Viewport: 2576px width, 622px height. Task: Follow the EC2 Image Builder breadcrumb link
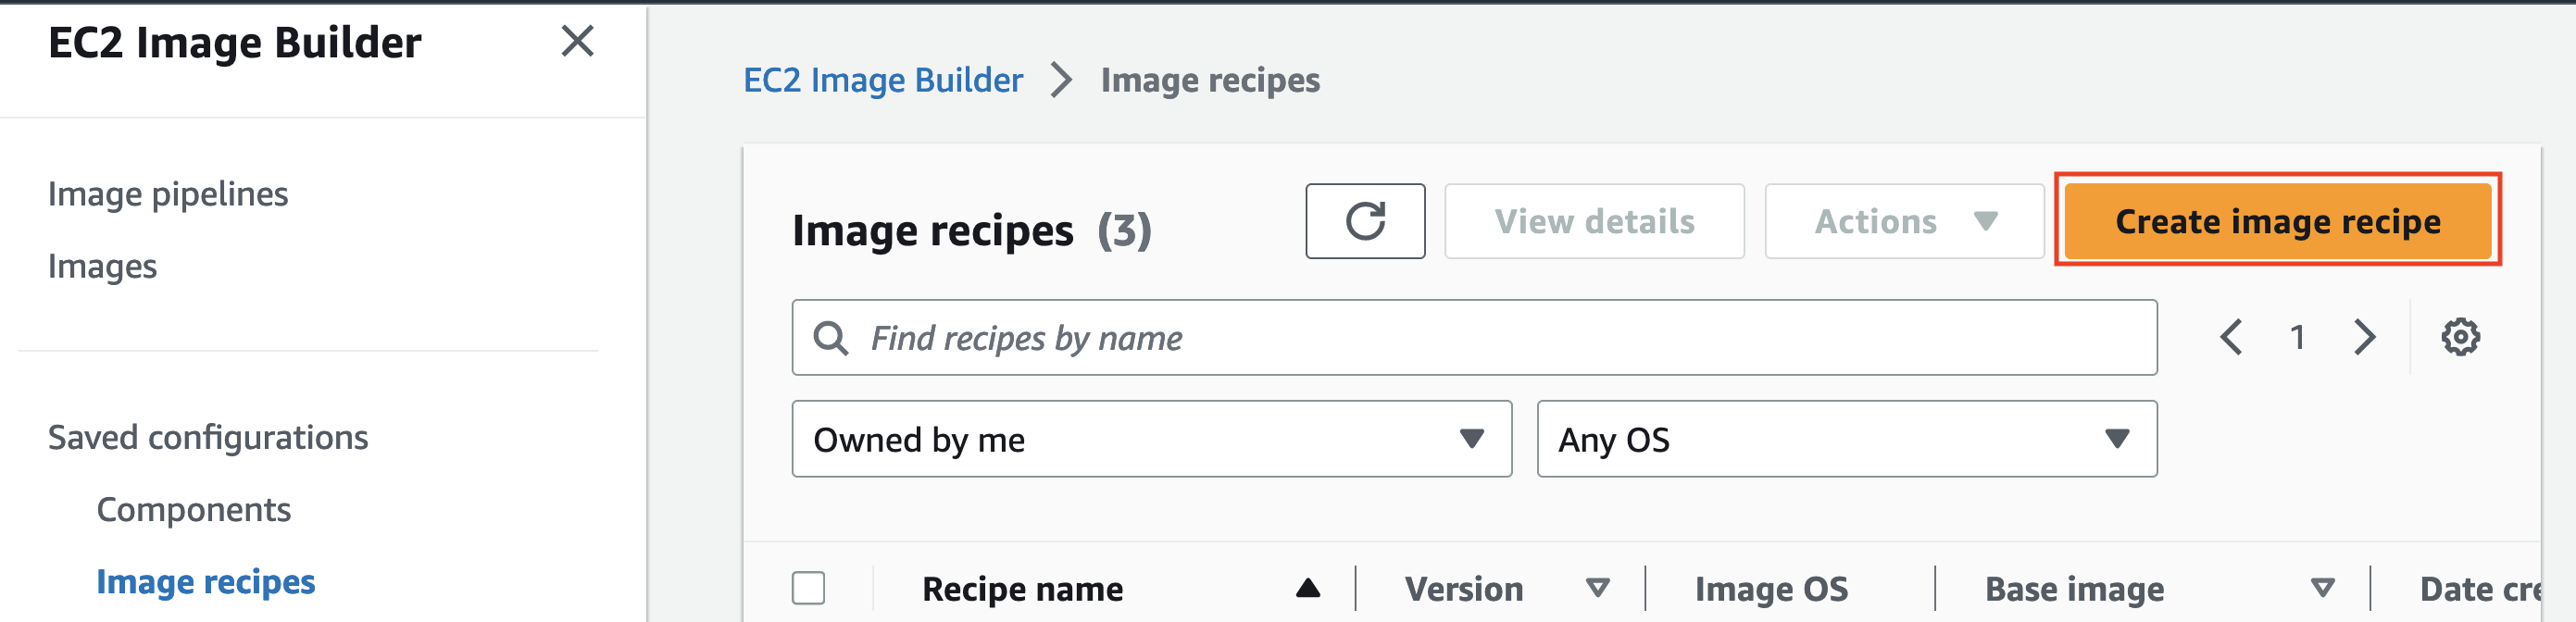[884, 79]
